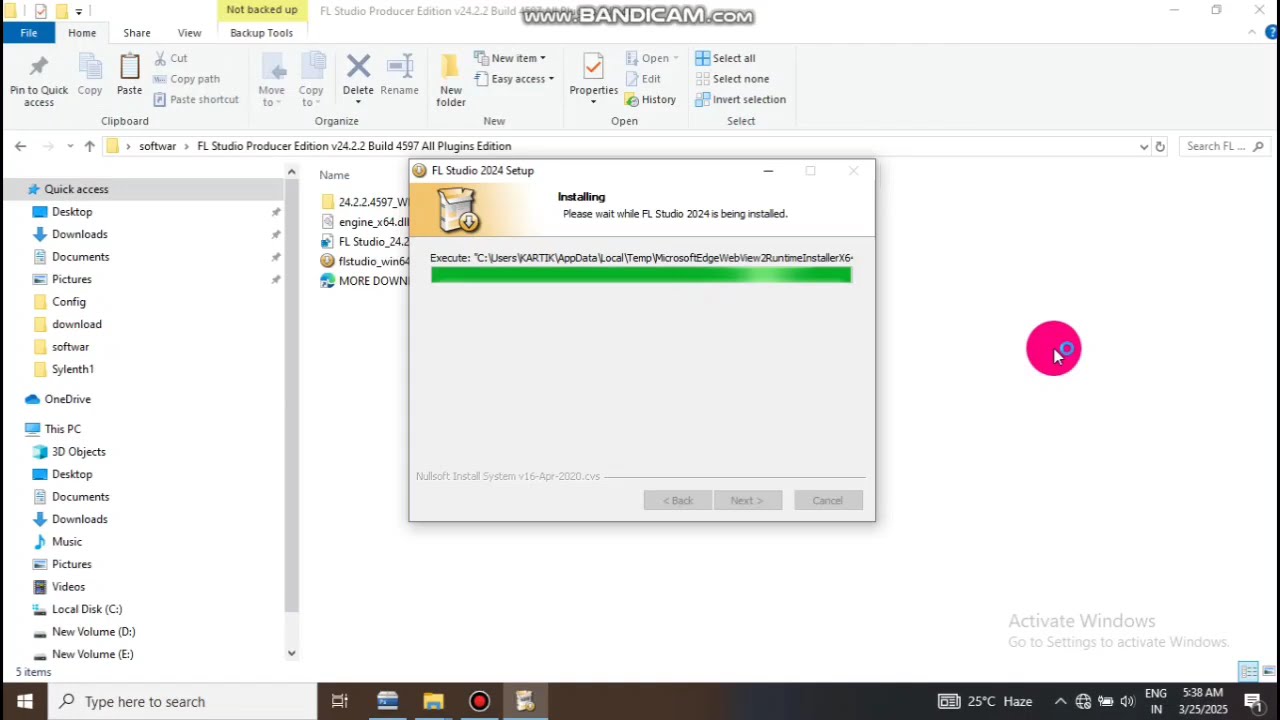Click the new folder icon in title bar toolbar
The width and height of the screenshot is (1280, 720).
(60, 11)
